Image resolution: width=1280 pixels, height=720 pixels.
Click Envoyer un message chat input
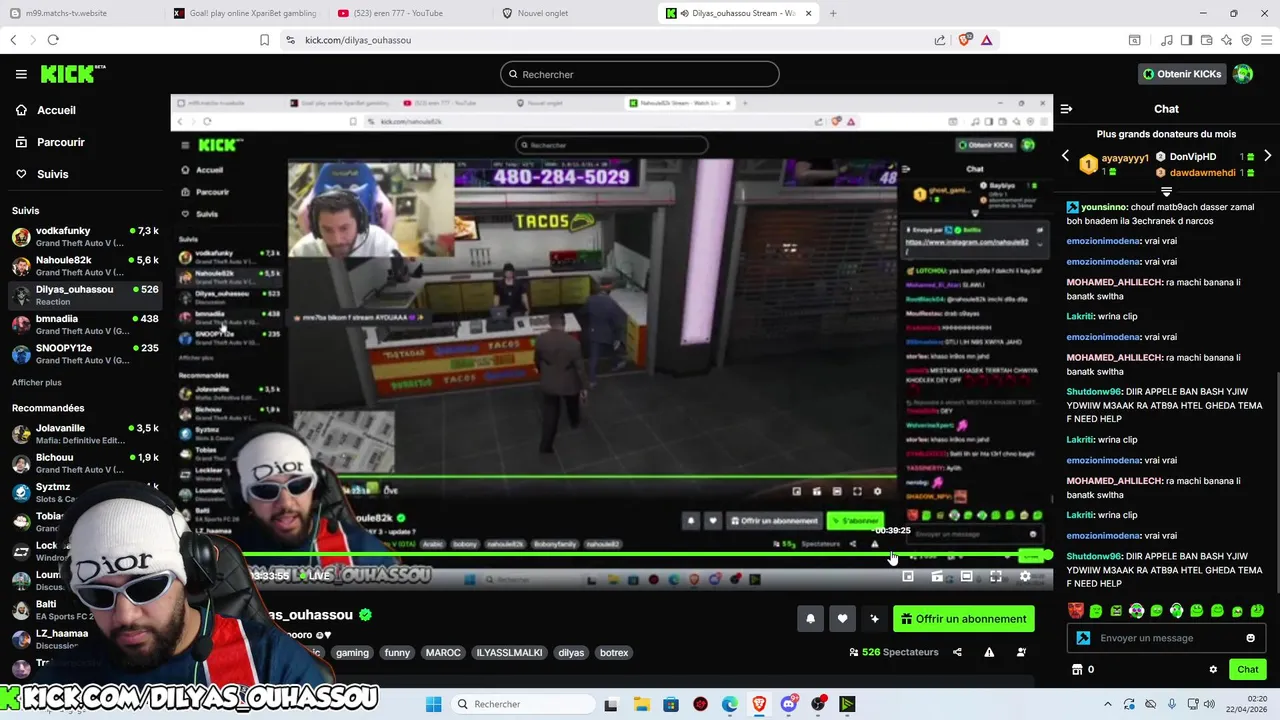point(1165,638)
